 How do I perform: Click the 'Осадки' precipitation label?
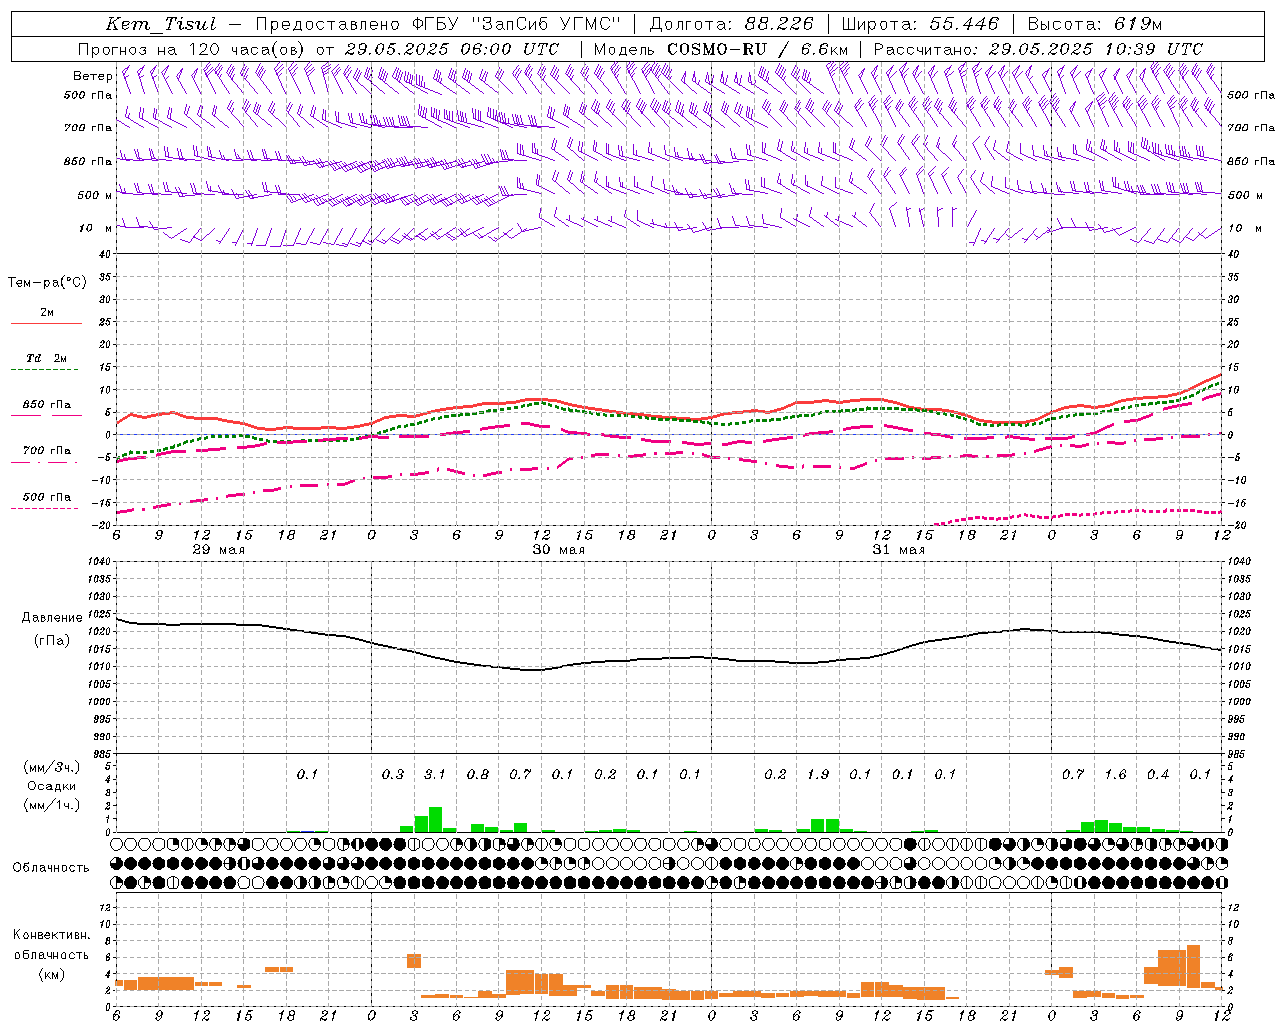(x=51, y=786)
